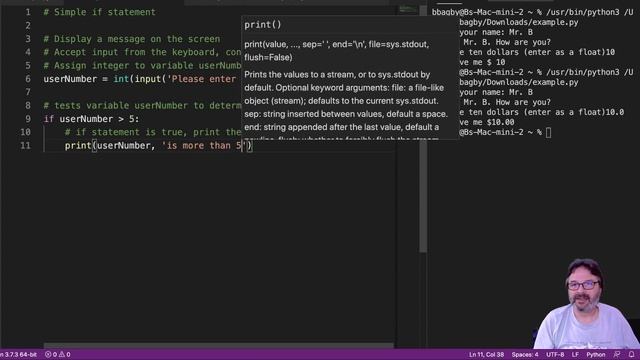Click the feedback icon in status bar
The height and width of the screenshot is (360, 640).
point(617,354)
